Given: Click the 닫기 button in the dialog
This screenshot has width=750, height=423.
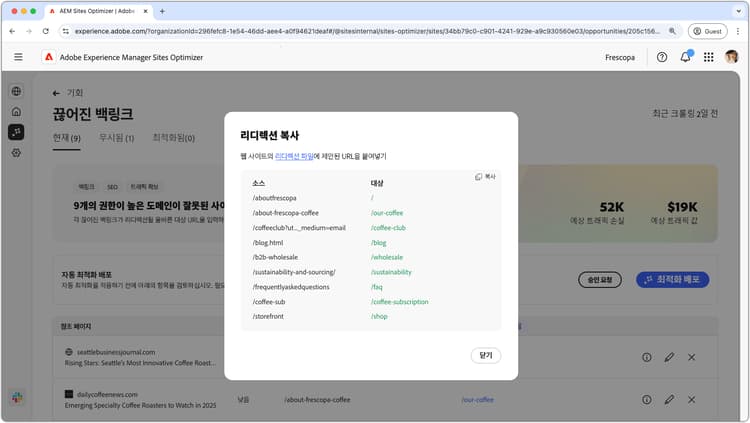Looking at the screenshot, I should tap(485, 355).
